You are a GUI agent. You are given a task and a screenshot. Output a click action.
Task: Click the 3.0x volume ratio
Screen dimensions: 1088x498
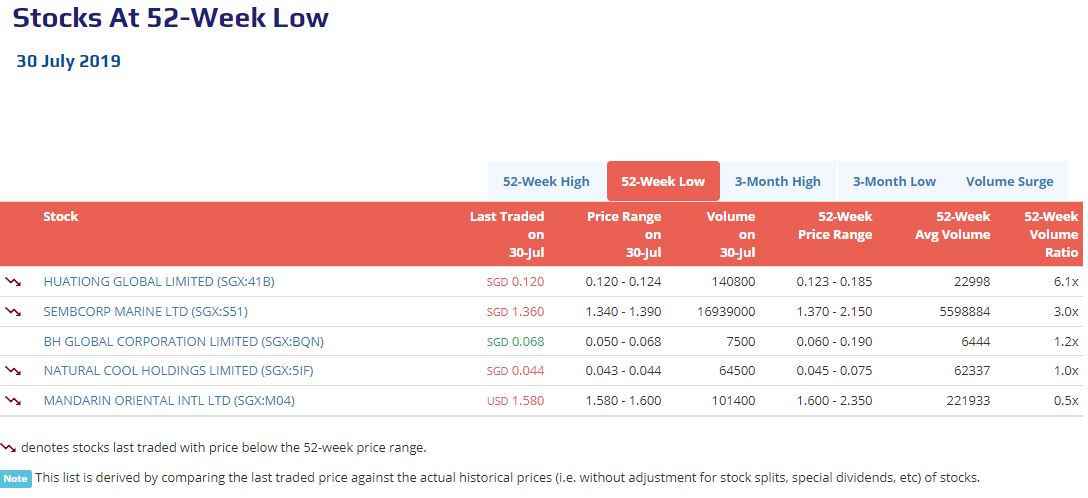point(1067,311)
